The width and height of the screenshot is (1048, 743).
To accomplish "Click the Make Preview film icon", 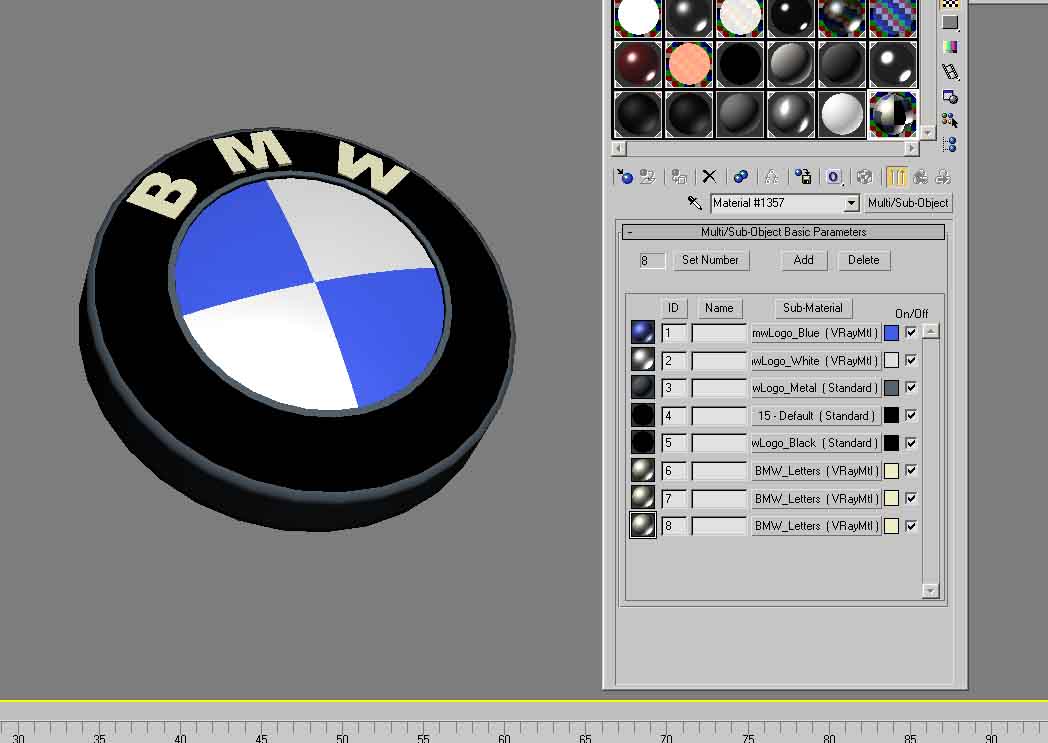I will 950,71.
